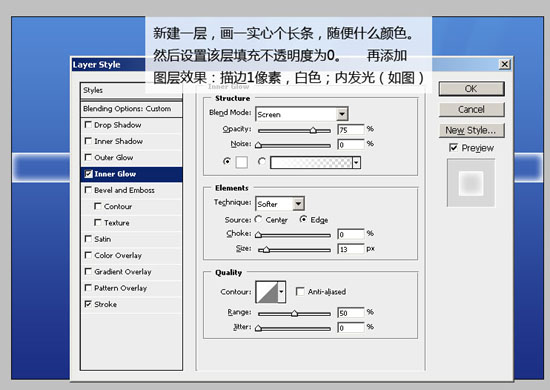Enable the Color Overlay checkbox

click(x=88, y=255)
